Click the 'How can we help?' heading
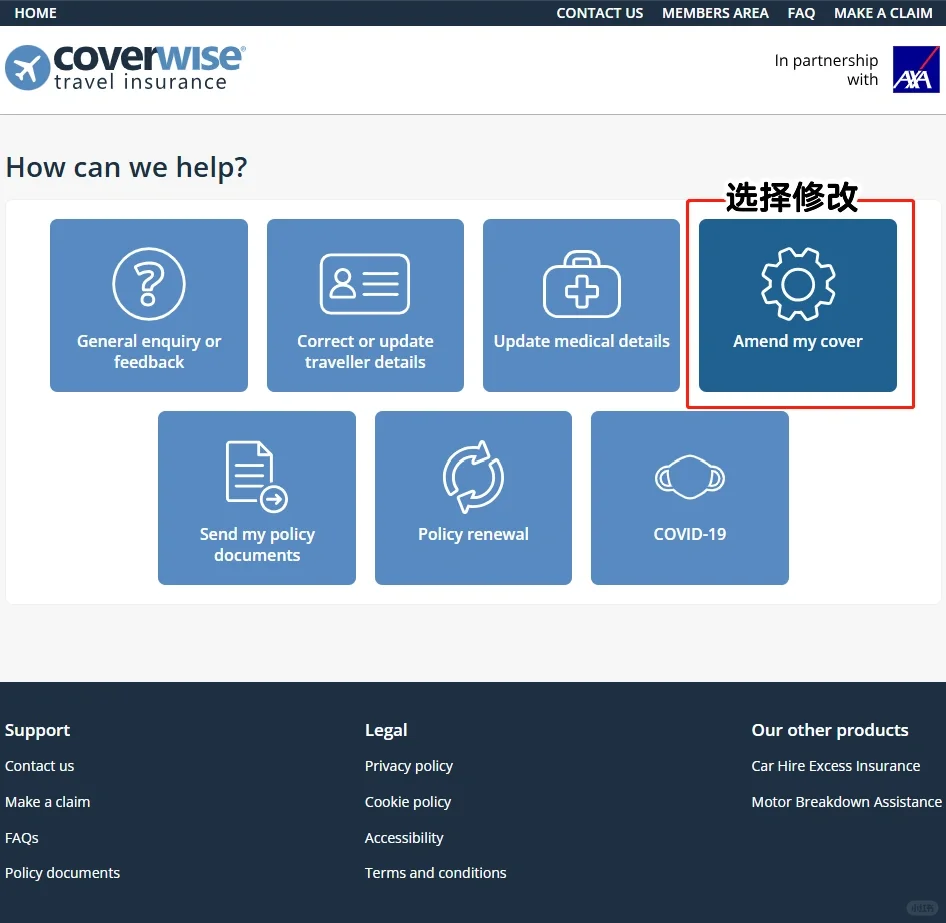 pos(126,168)
